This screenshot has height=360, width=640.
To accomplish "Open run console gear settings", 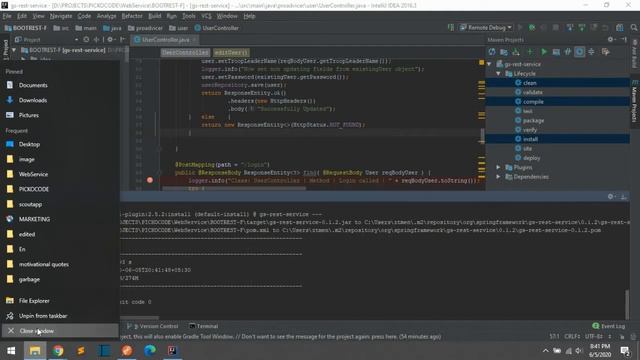I will coord(611,196).
